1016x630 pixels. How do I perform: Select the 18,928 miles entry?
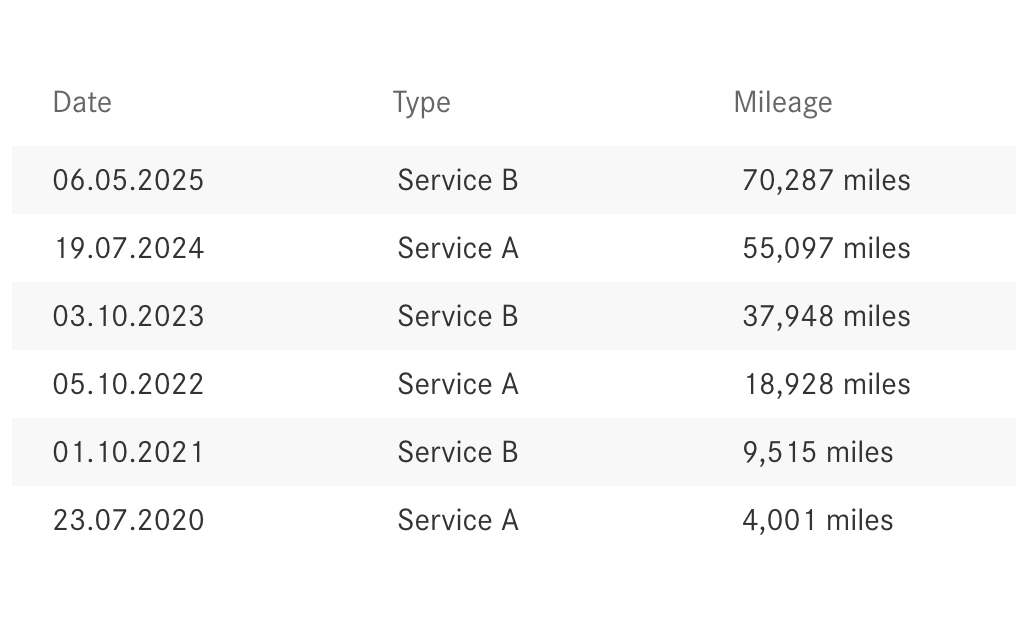826,384
